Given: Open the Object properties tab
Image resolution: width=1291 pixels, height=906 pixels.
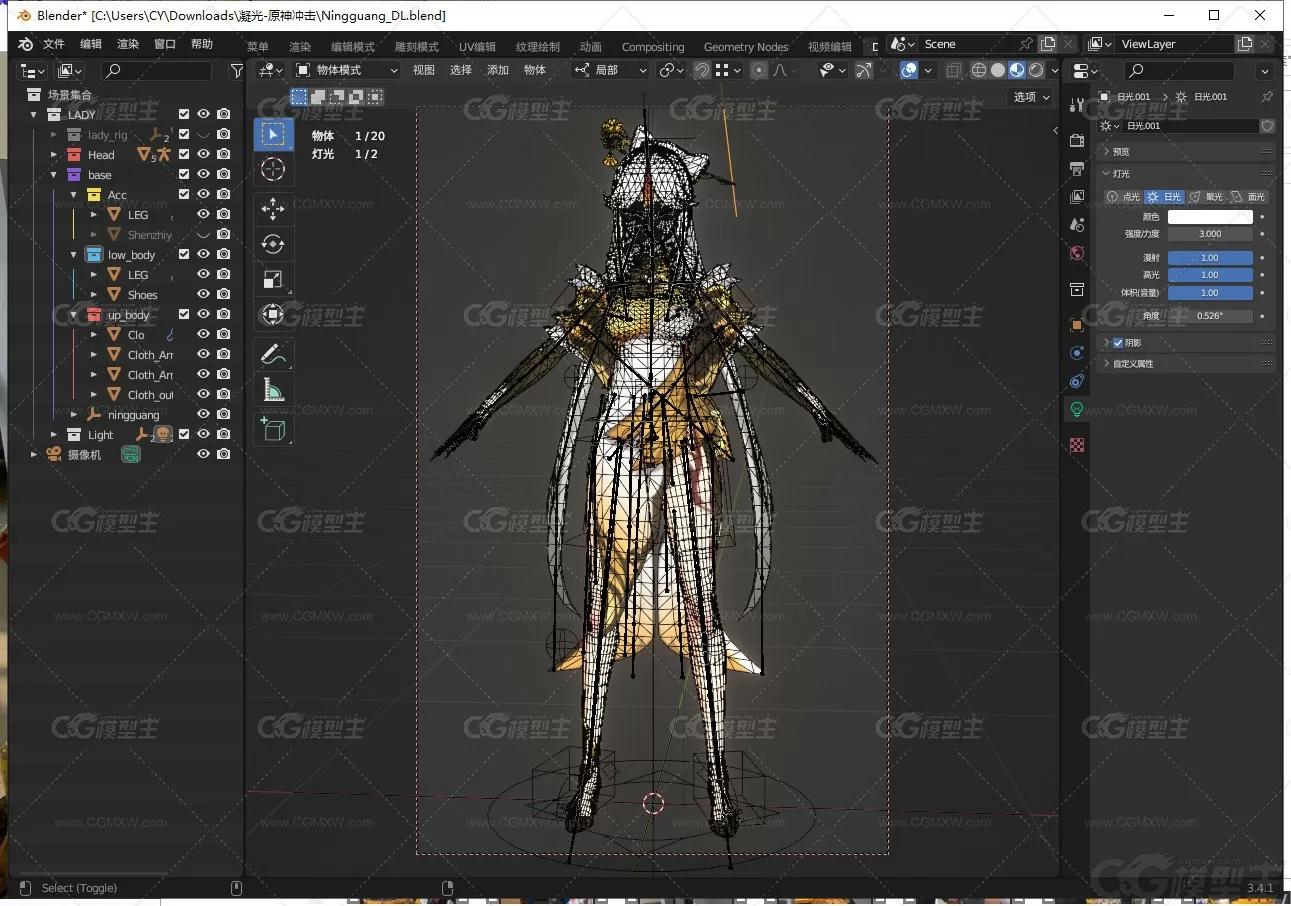Looking at the screenshot, I should (x=1077, y=325).
